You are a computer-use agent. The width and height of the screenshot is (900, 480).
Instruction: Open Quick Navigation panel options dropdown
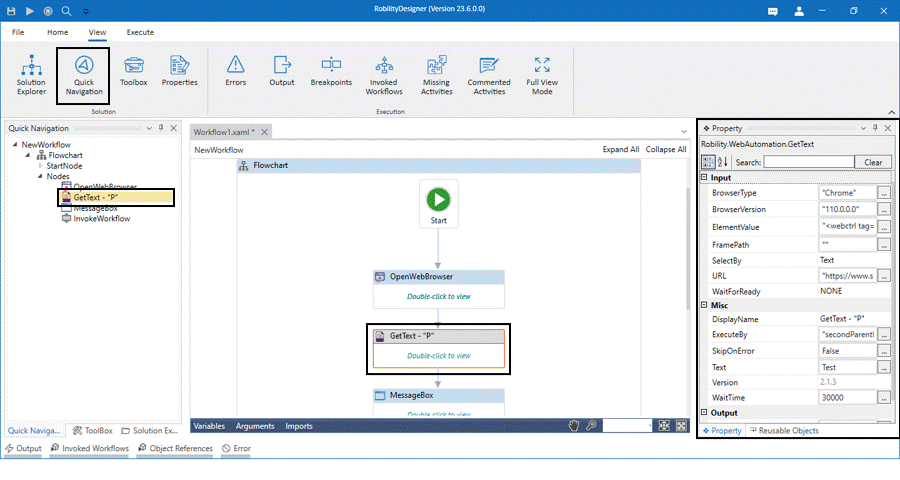tap(149, 128)
